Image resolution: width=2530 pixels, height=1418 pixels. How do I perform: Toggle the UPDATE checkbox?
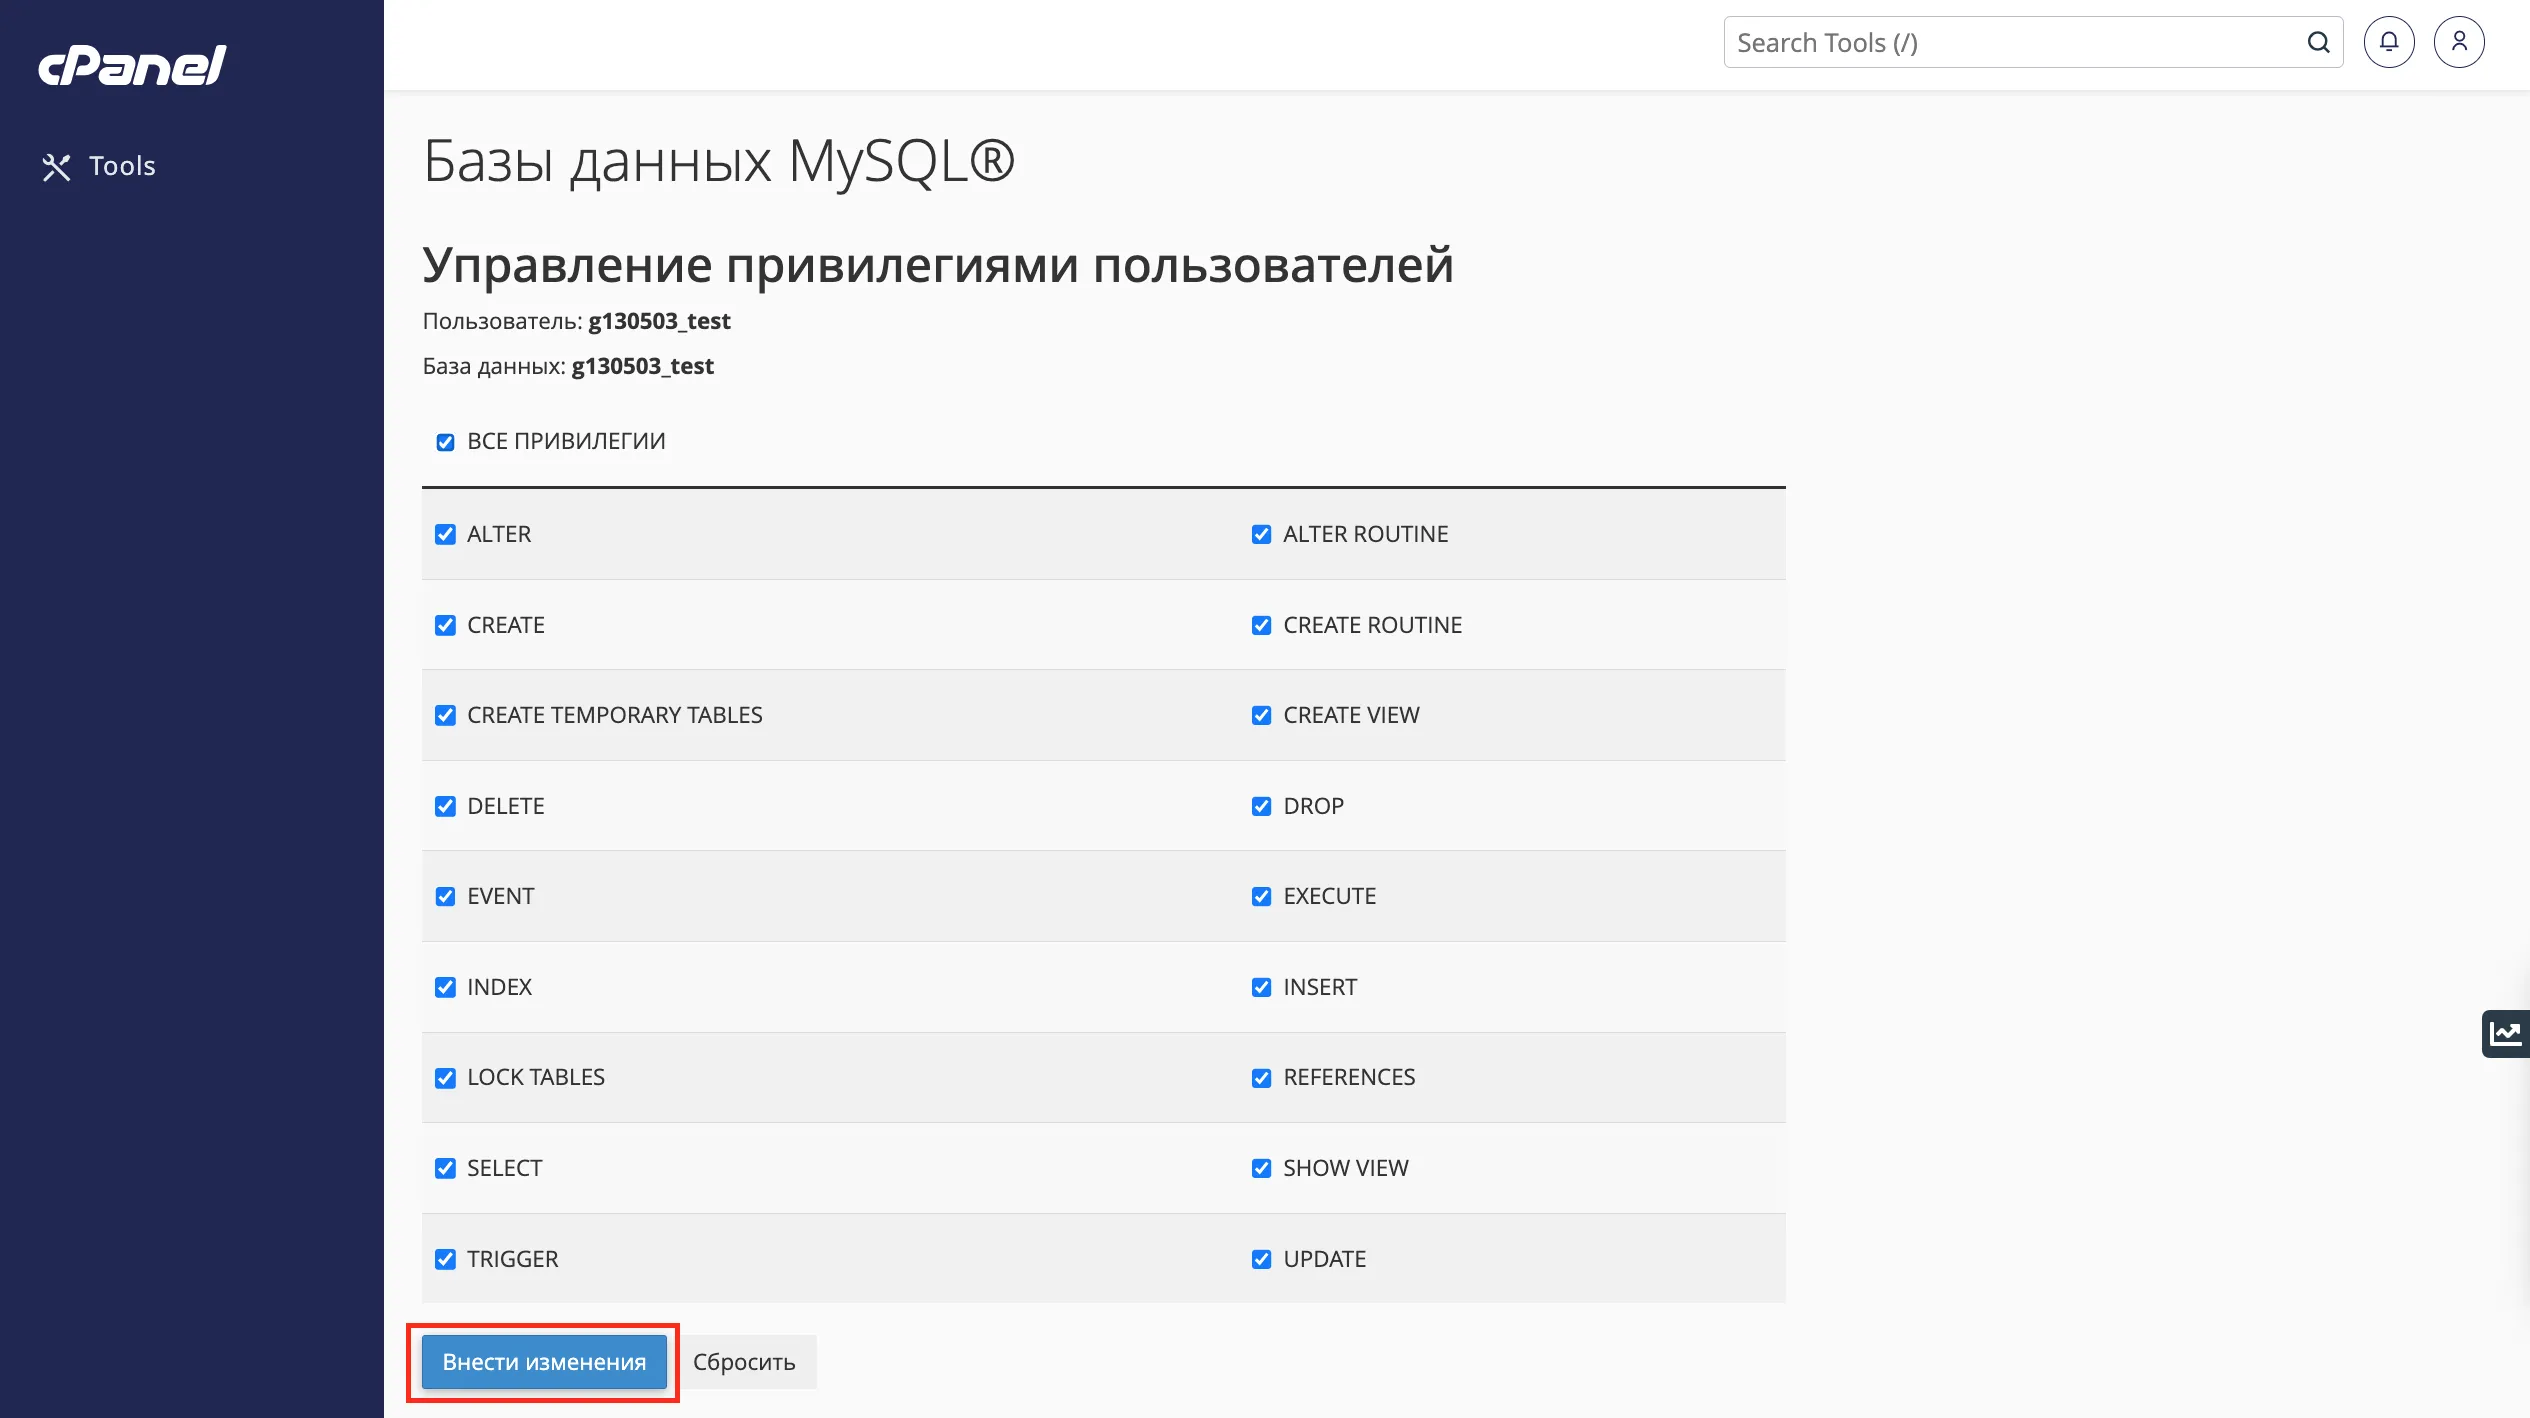(x=1261, y=1259)
